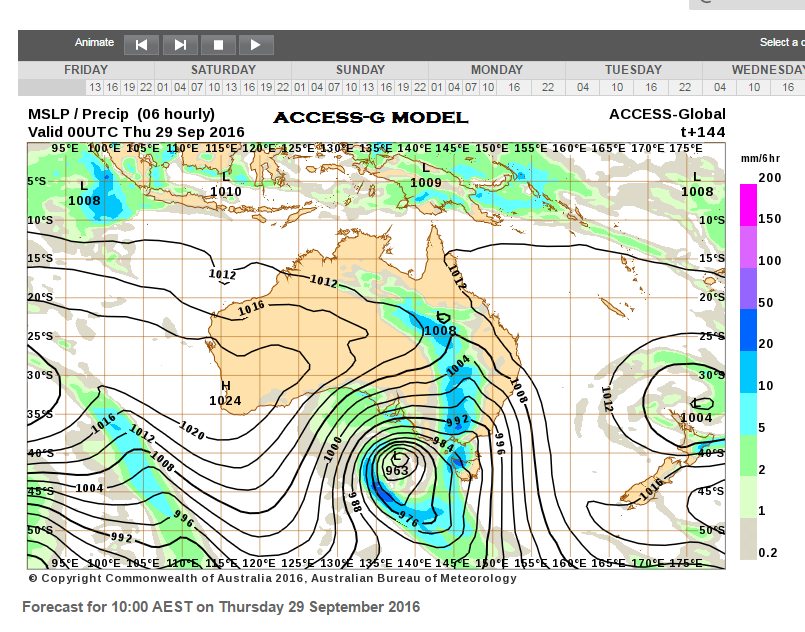This screenshot has height=632, width=805.
Task: Select the Sunday 19 hour marker
Action: click(403, 87)
